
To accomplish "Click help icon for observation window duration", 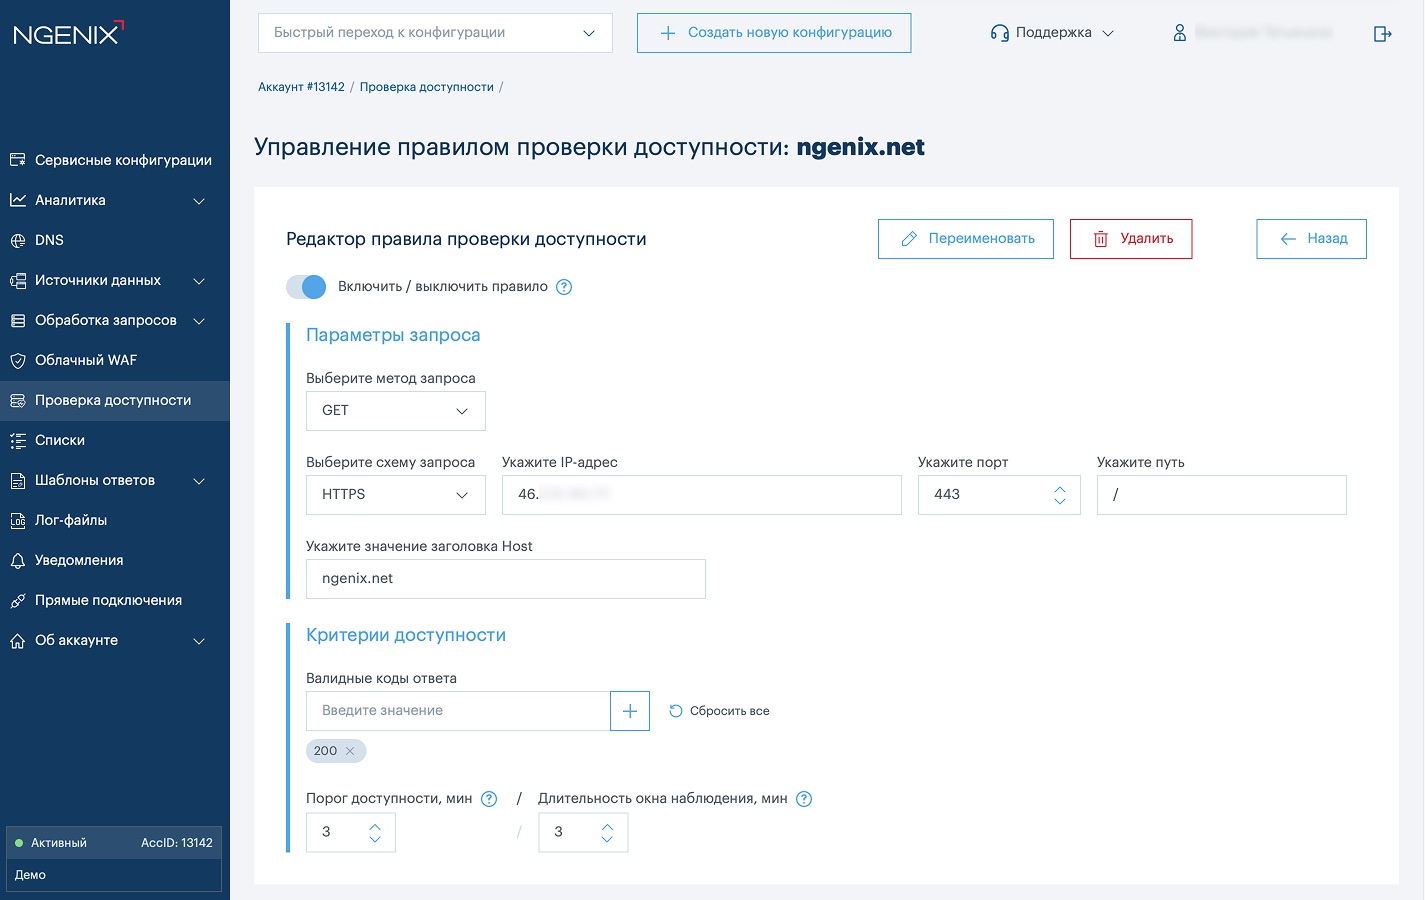I will pyautogui.click(x=804, y=799).
